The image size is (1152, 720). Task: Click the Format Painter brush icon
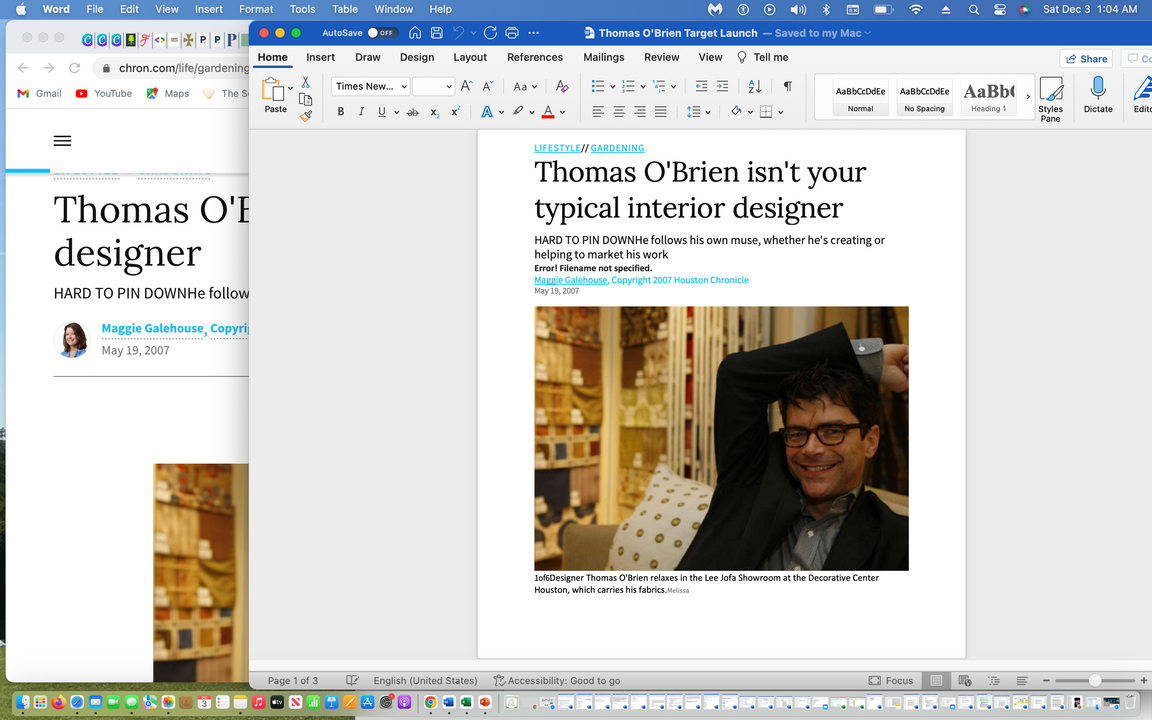pyautogui.click(x=306, y=116)
